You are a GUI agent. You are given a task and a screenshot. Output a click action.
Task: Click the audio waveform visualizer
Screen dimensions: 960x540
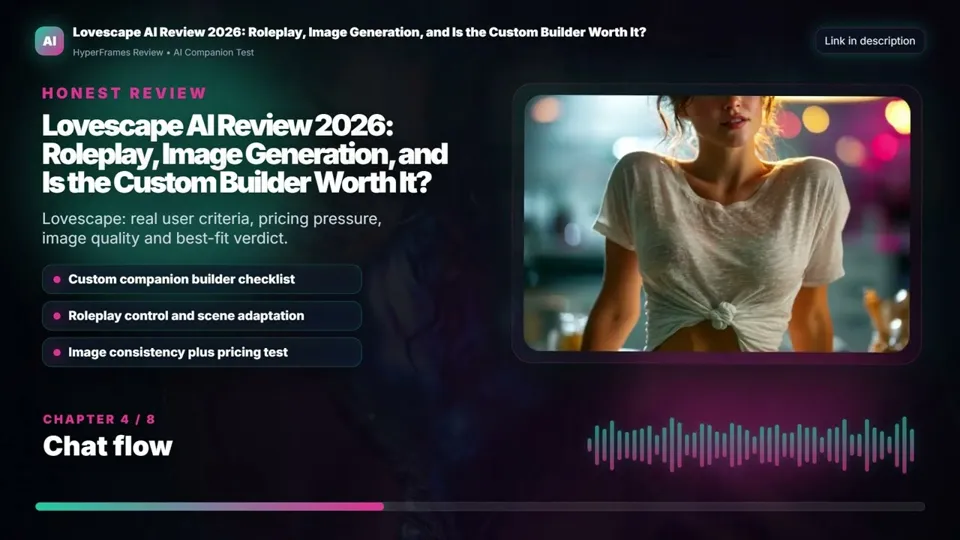[751, 444]
